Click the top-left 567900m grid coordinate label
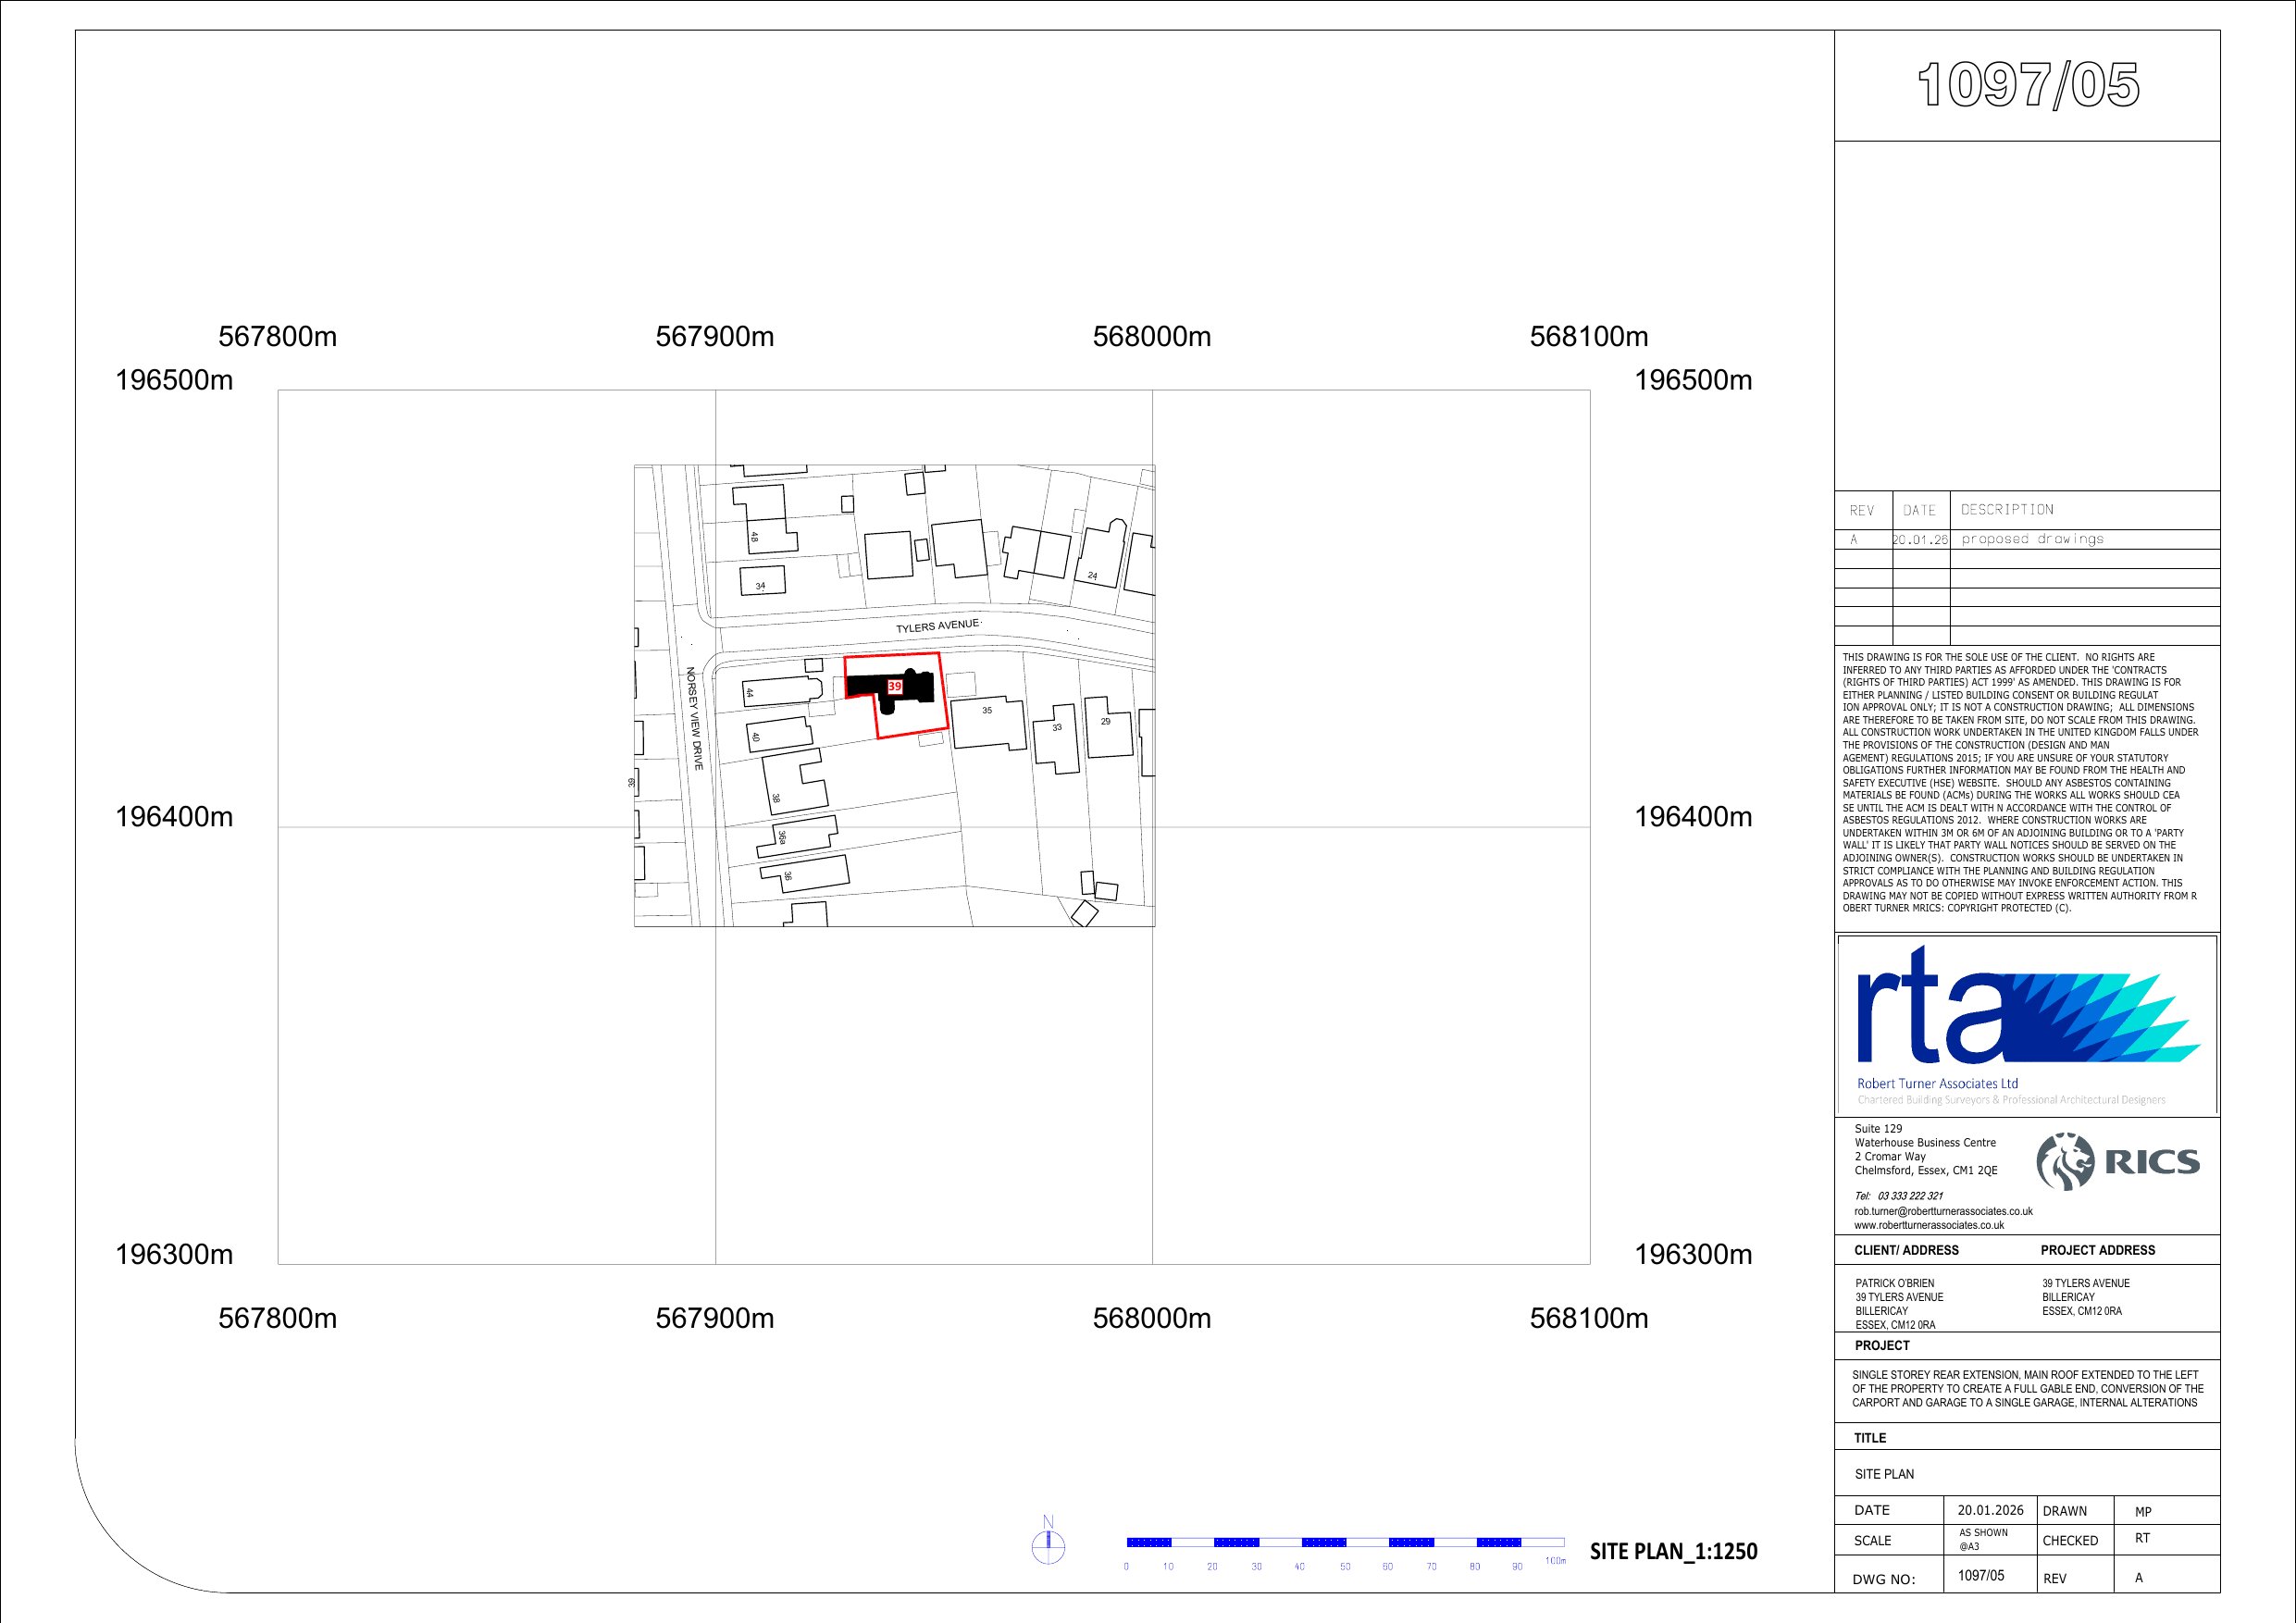Screen dimensions: 2296x1623 click(714, 337)
